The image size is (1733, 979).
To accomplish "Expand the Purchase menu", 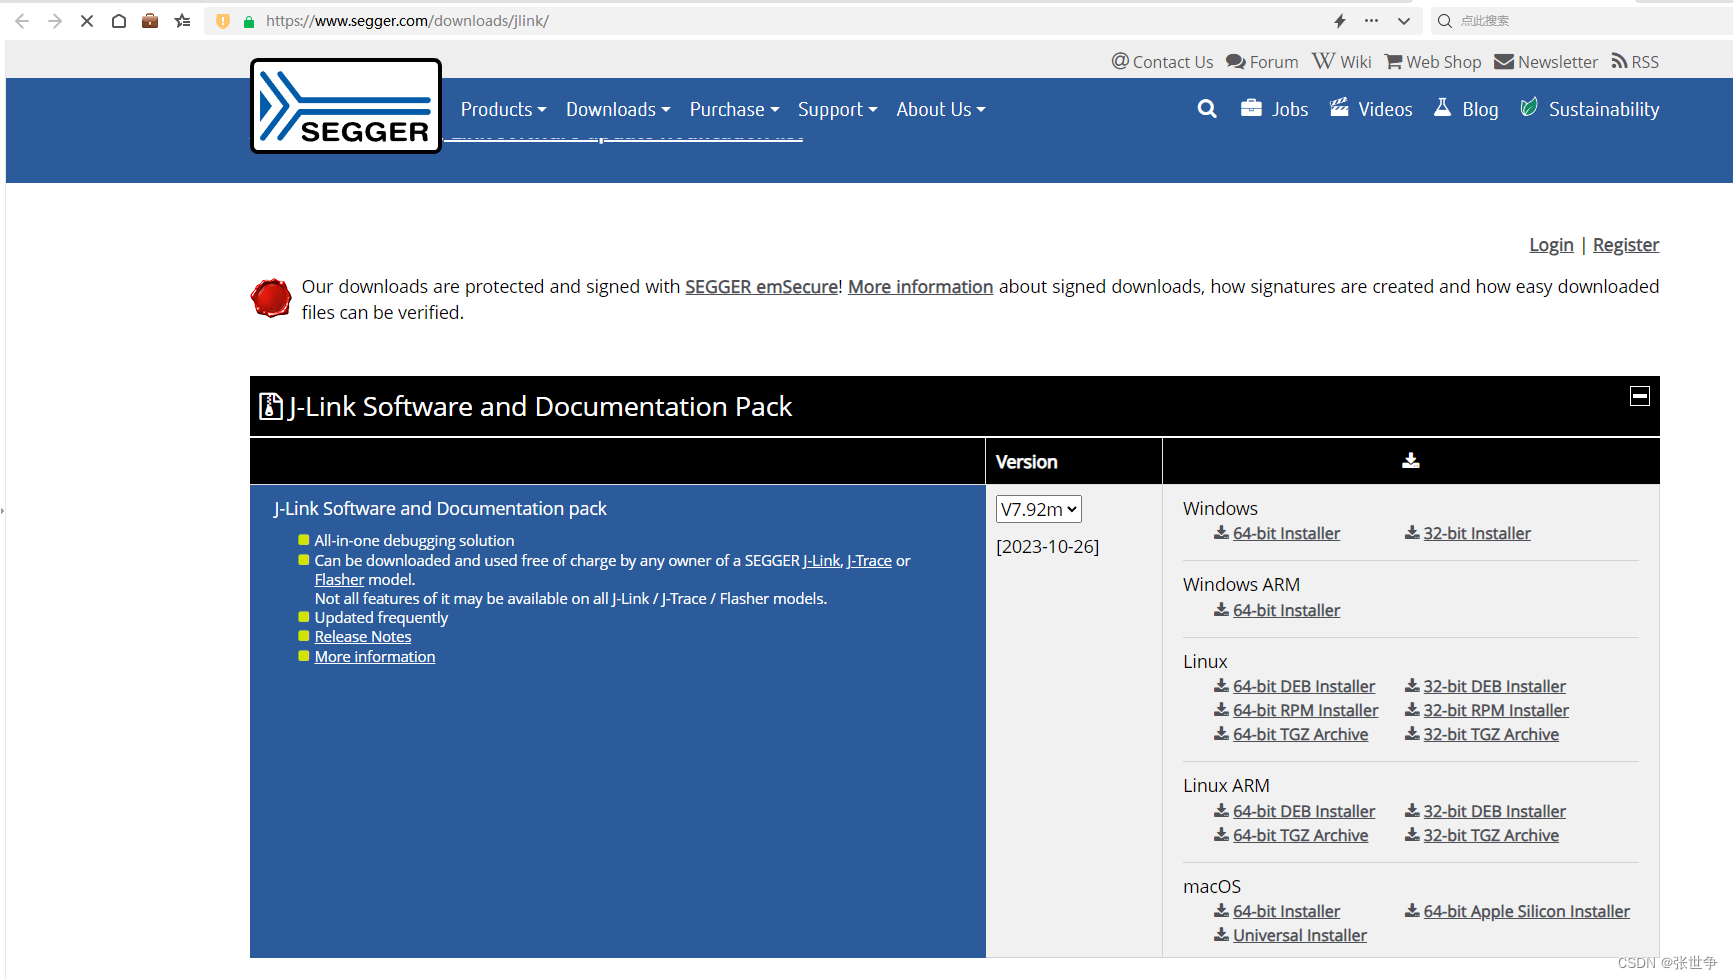I will point(734,109).
